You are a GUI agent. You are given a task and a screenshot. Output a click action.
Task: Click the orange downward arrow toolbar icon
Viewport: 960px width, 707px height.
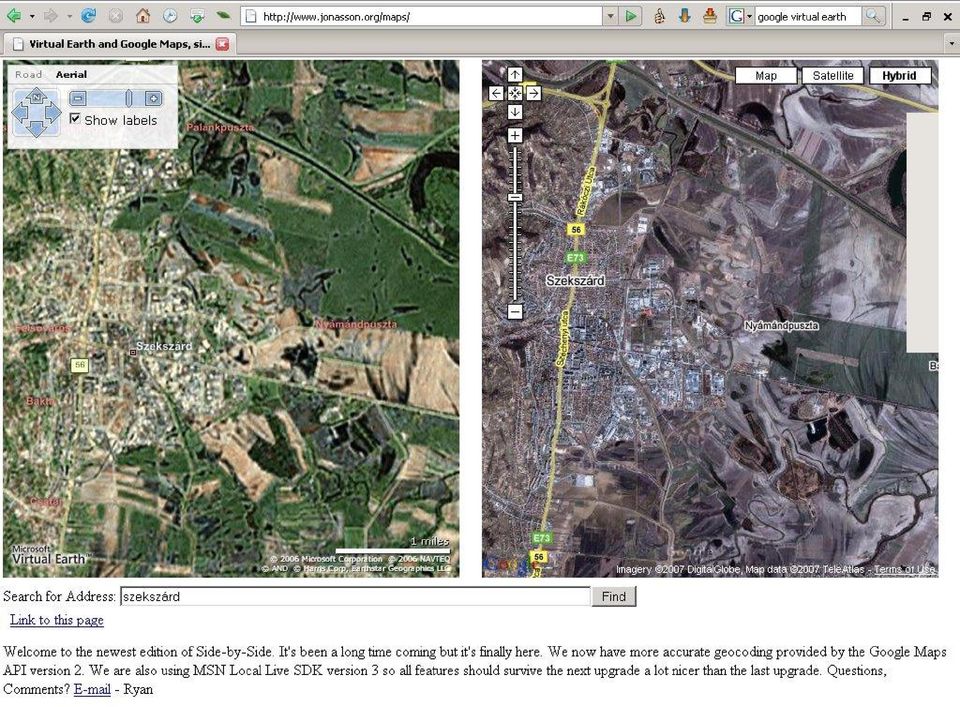(684, 17)
